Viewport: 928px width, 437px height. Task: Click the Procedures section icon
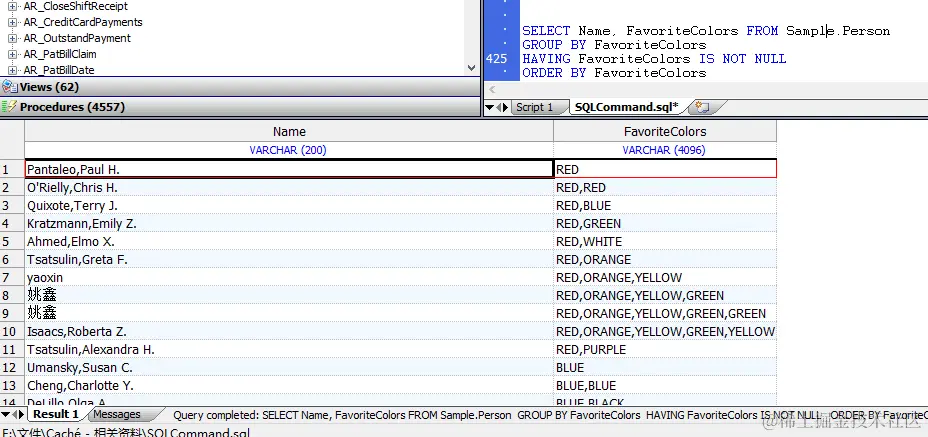9,107
